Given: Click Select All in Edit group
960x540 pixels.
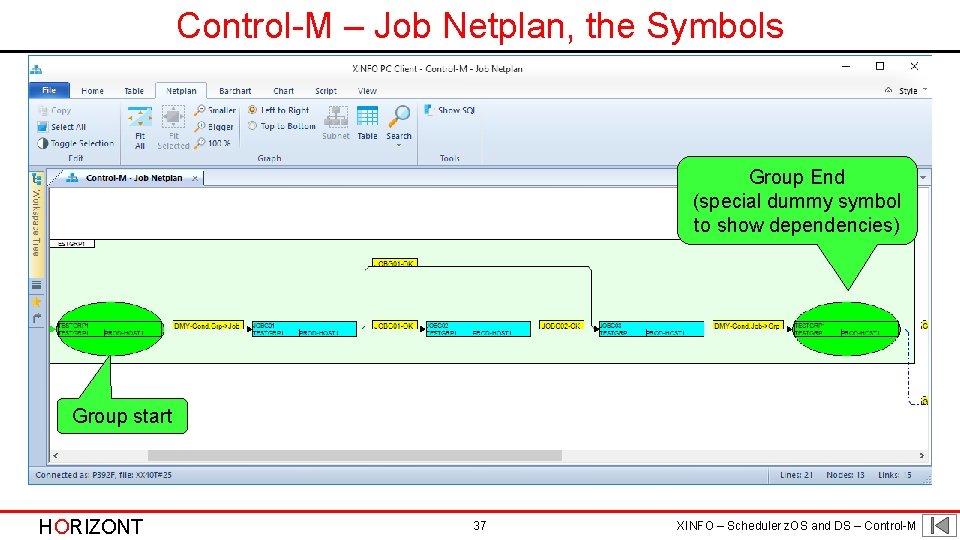Looking at the screenshot, I should 61,127.
